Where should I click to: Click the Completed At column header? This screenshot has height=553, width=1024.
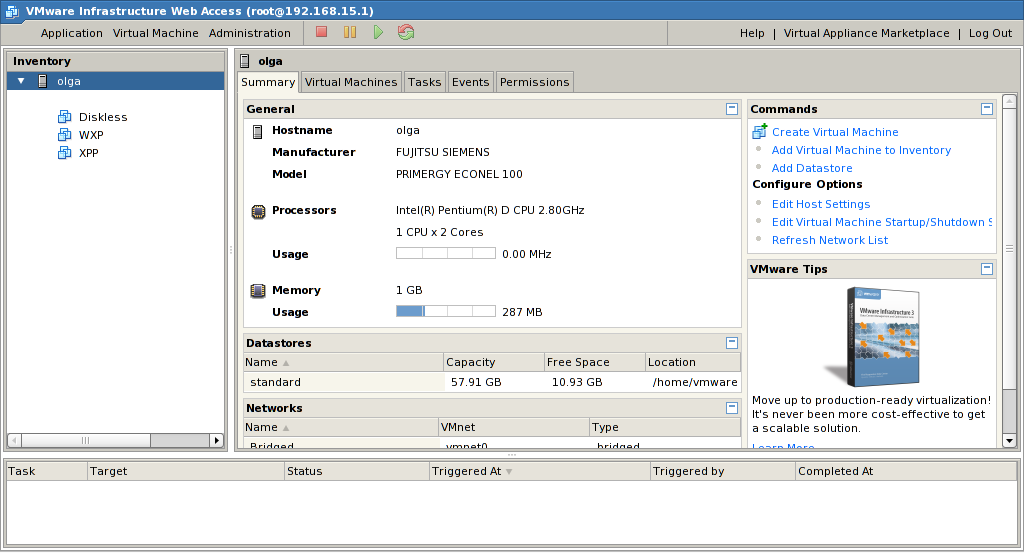[x=906, y=471]
